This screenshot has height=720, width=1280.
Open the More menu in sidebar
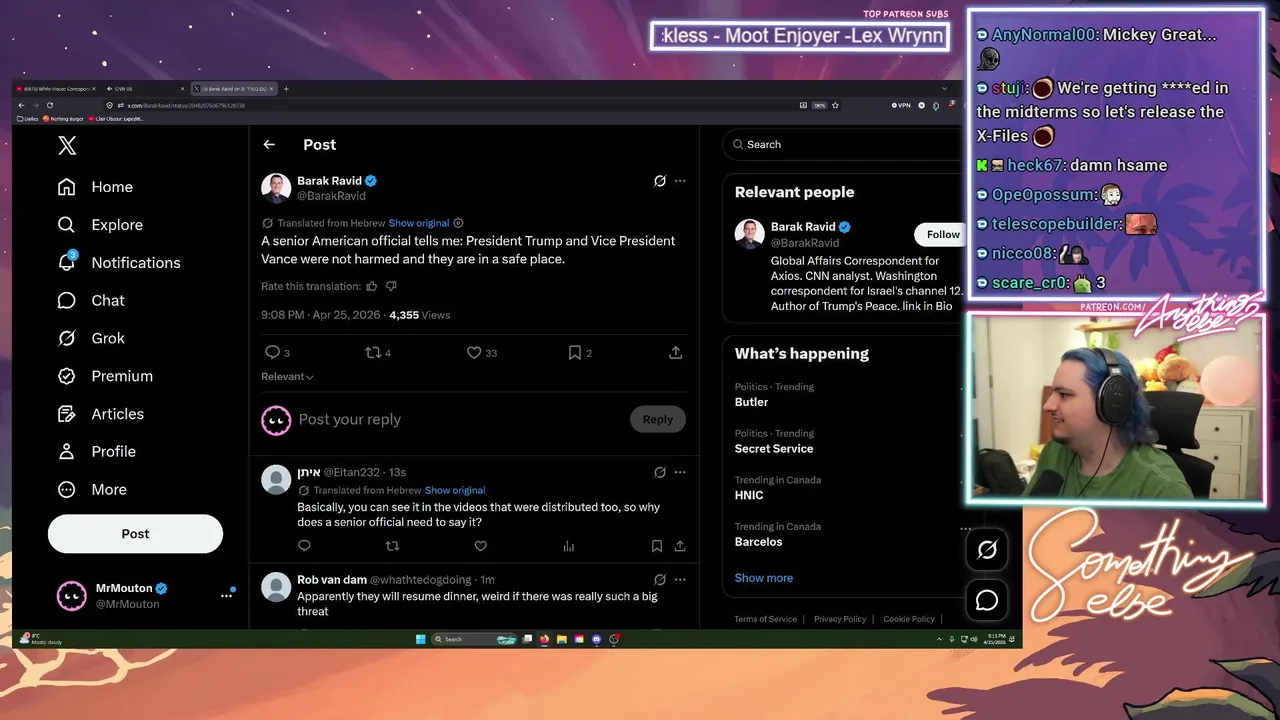92,490
